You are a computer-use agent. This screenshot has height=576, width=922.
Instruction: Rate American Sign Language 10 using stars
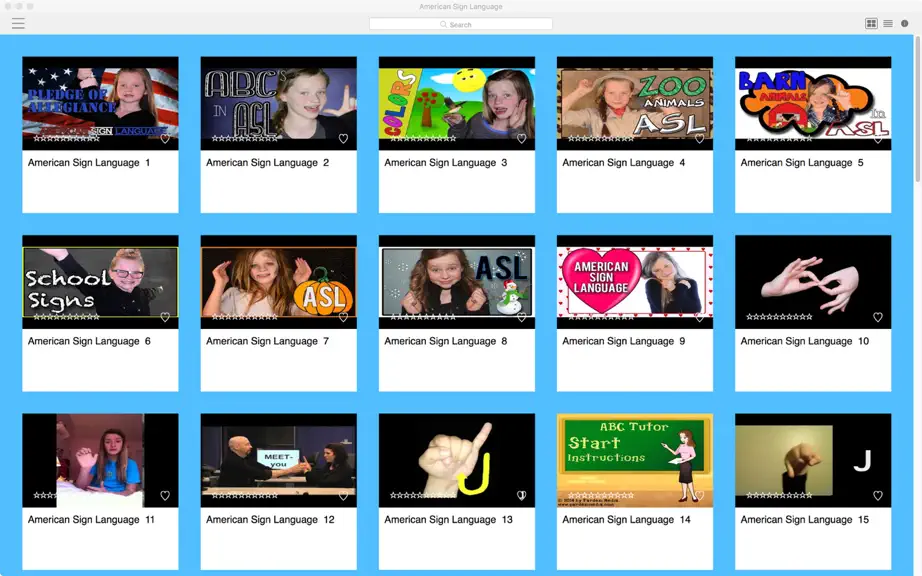coord(779,317)
